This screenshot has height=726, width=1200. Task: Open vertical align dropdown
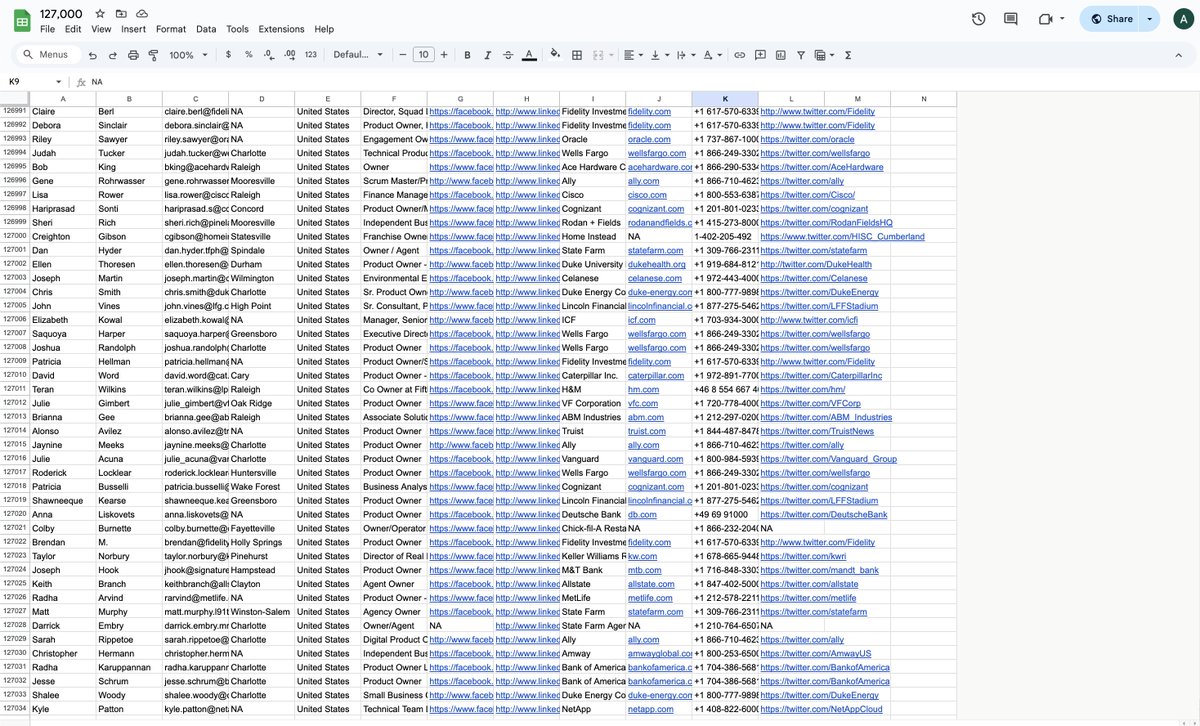point(659,55)
